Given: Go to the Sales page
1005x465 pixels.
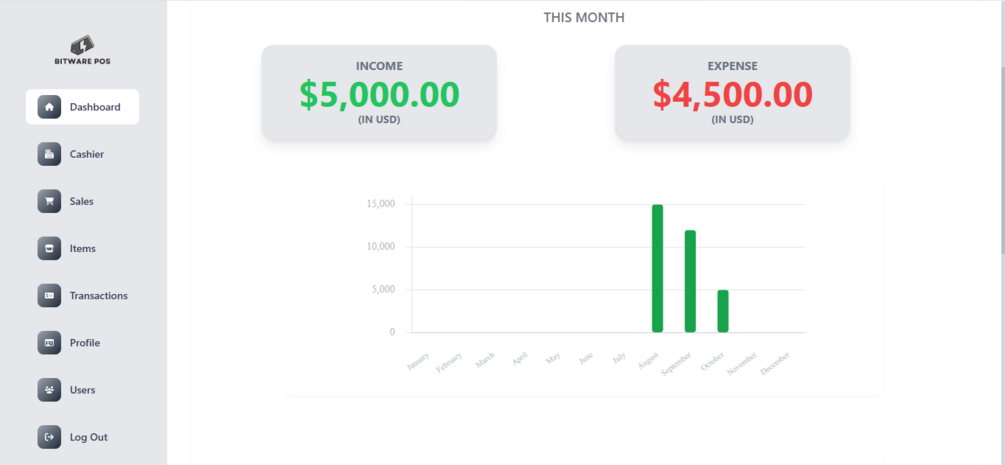Looking at the screenshot, I should coord(81,201).
